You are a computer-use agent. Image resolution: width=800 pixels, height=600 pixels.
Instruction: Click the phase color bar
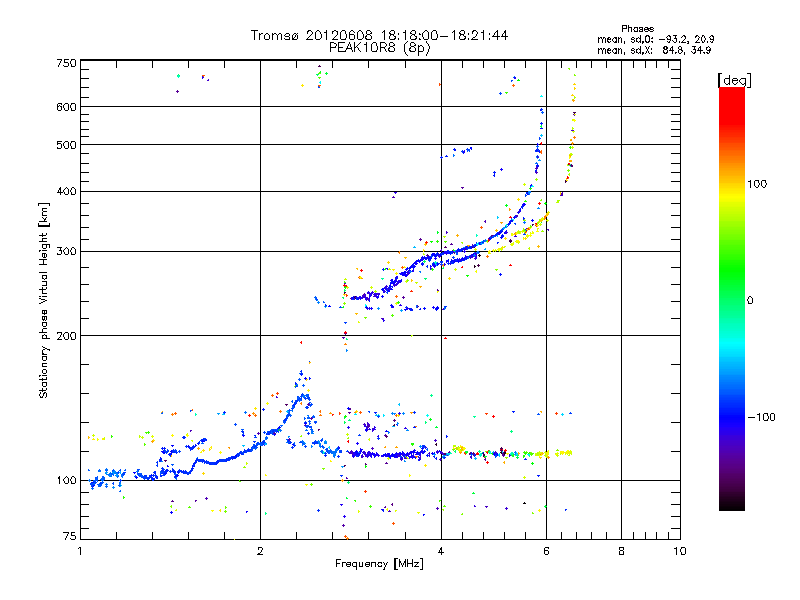732,299
